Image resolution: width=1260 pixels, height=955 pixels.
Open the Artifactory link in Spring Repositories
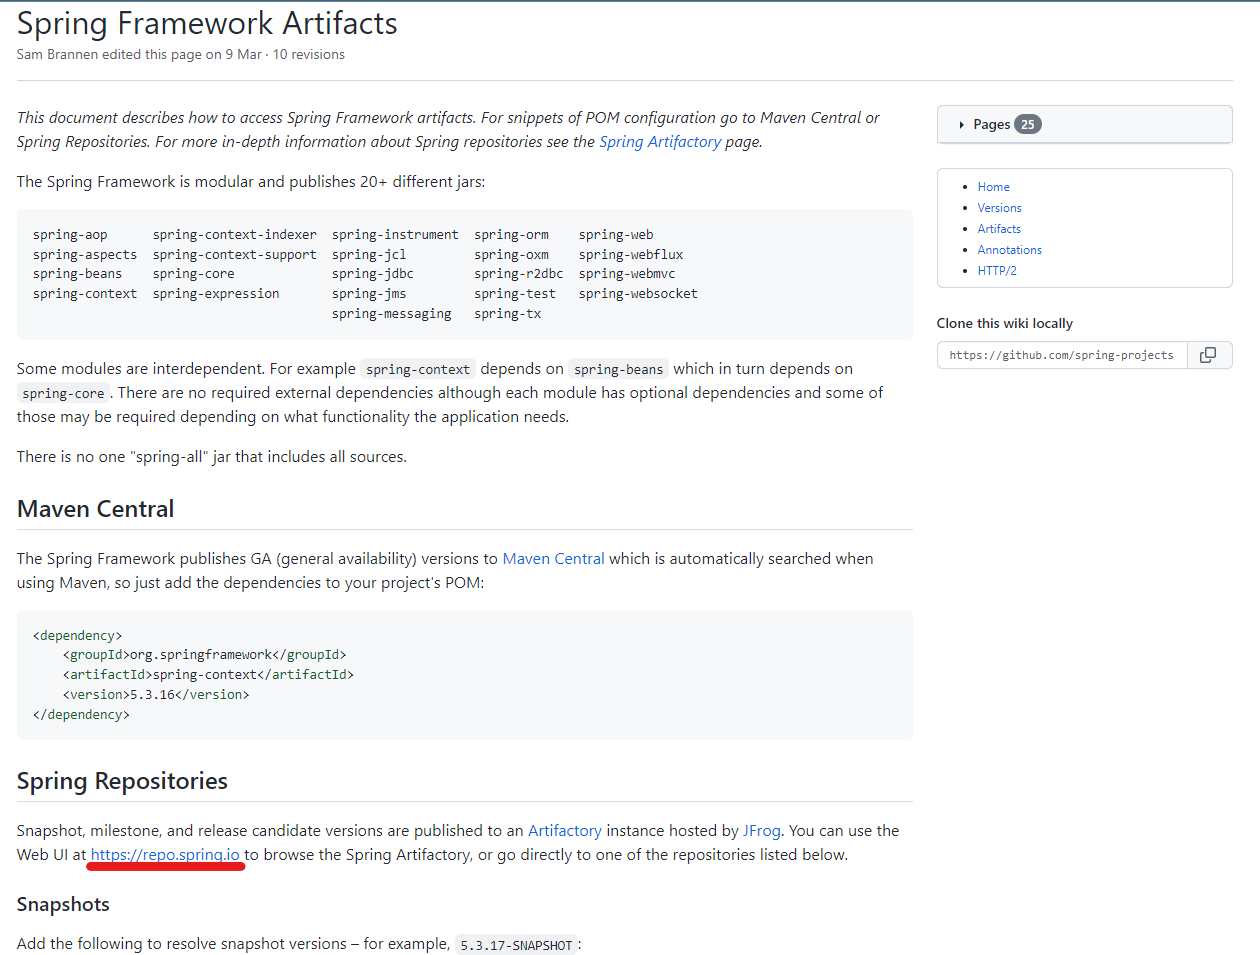click(x=565, y=831)
